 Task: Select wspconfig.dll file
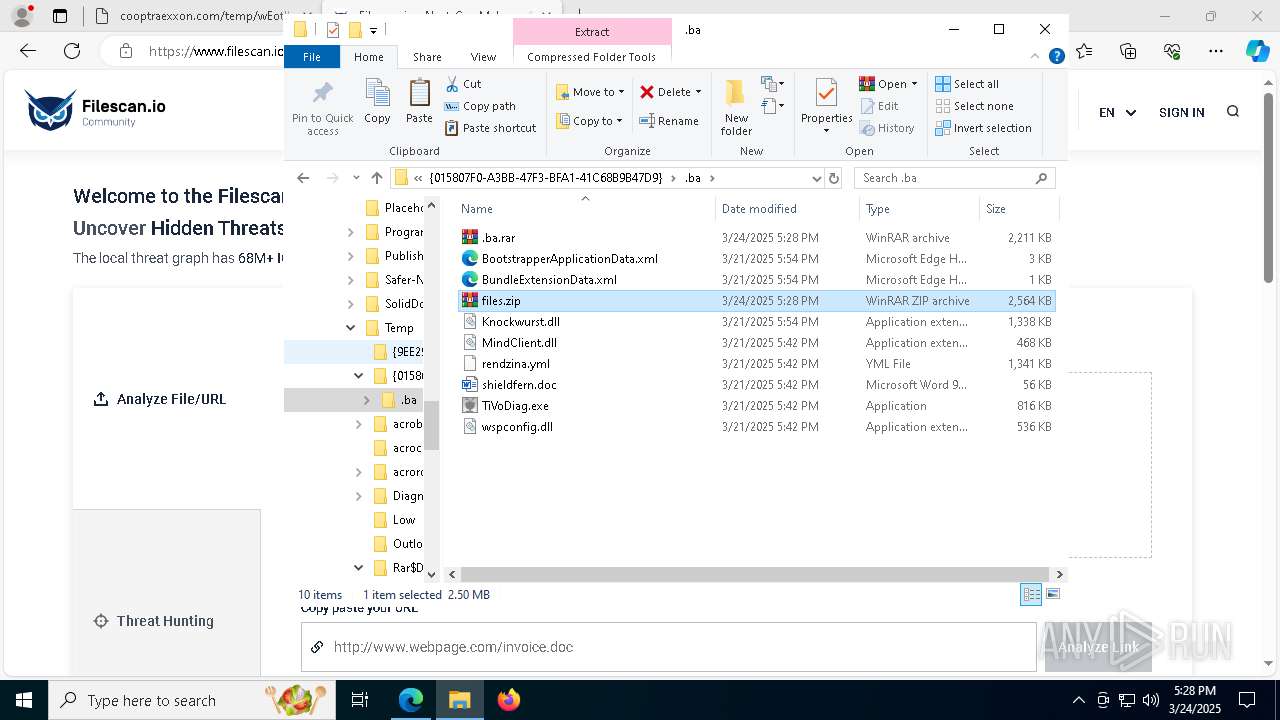click(756, 427)
